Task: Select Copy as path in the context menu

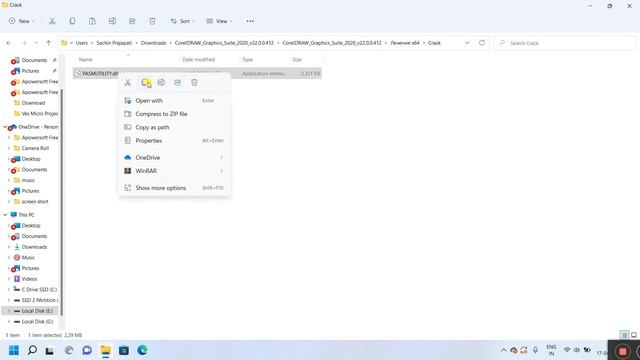Action: [x=174, y=127]
